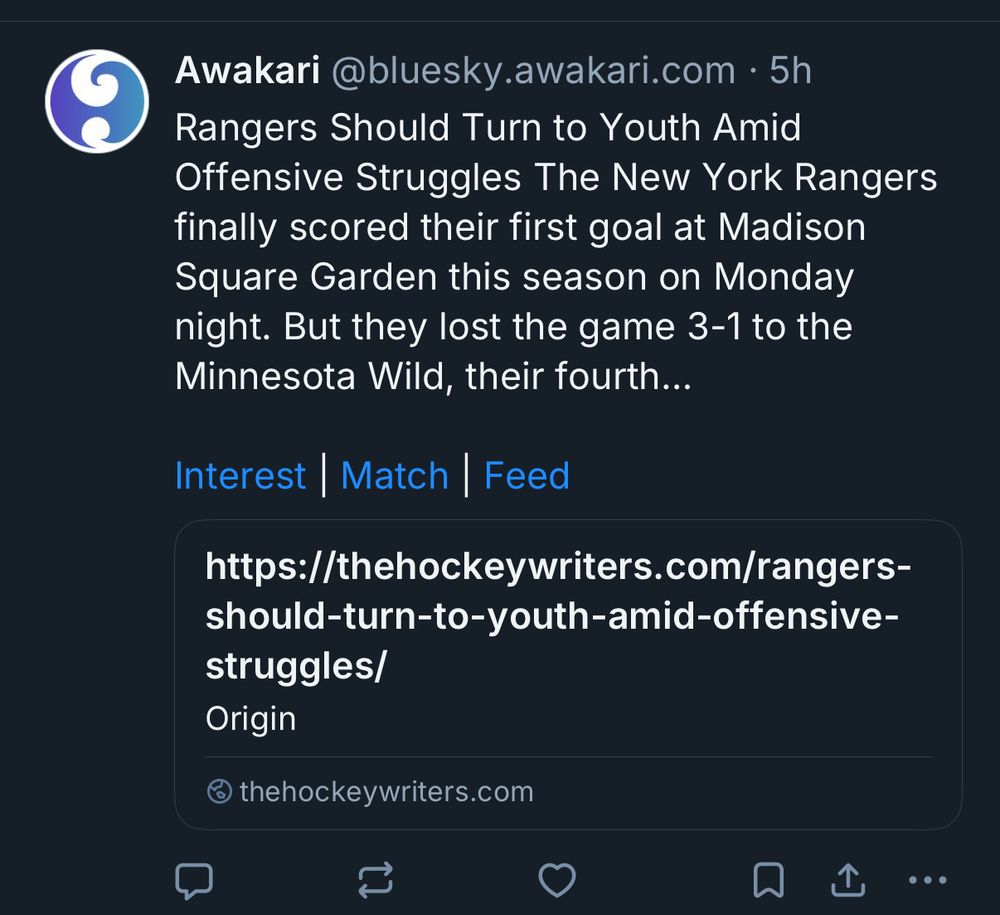The width and height of the screenshot is (1000, 915).
Task: Open the Feed link
Action: (x=527, y=476)
